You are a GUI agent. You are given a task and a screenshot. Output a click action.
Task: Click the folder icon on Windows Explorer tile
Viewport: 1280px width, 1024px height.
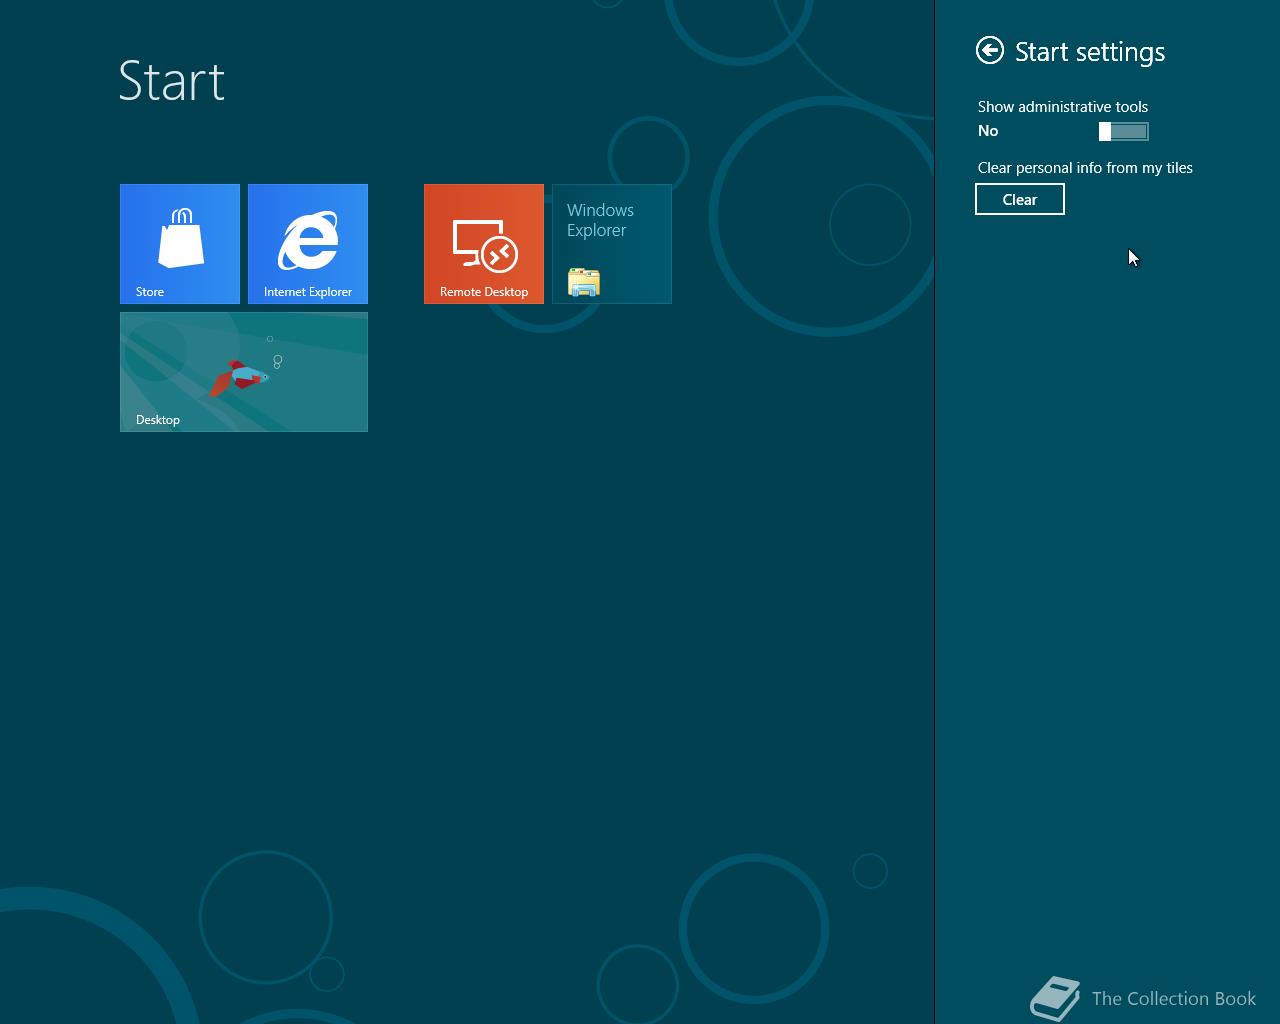pos(582,282)
